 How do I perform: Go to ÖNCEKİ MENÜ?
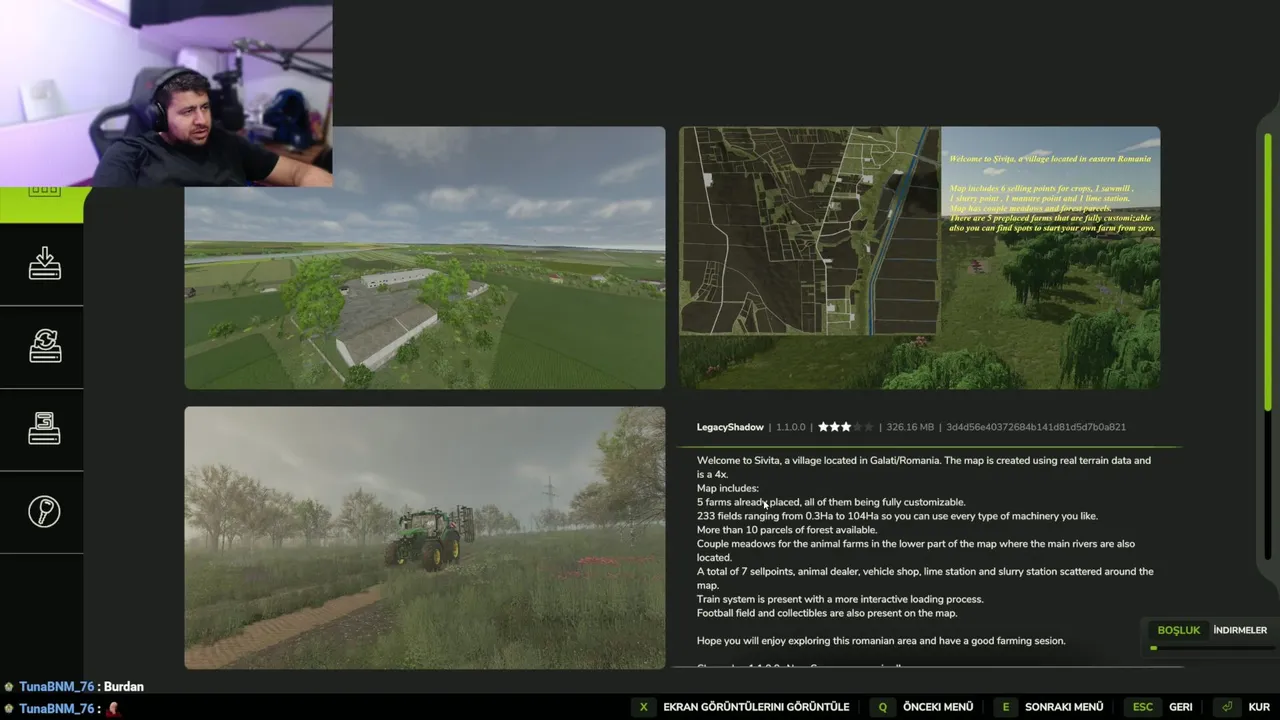pyautogui.click(x=938, y=707)
